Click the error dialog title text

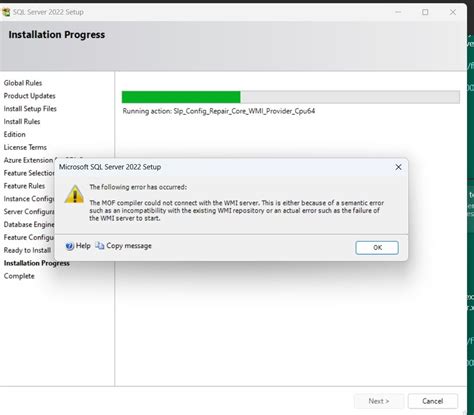[110, 167]
